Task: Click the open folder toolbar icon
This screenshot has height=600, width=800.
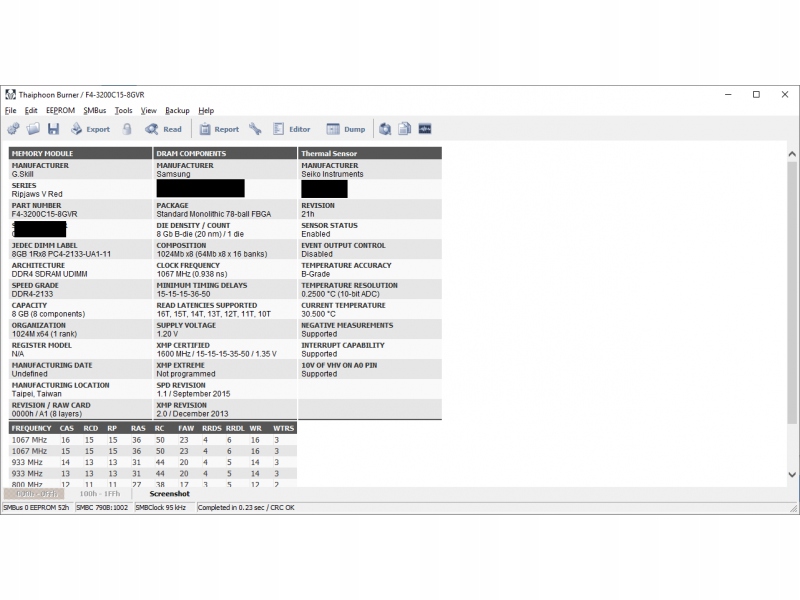Action: pyautogui.click(x=33, y=129)
